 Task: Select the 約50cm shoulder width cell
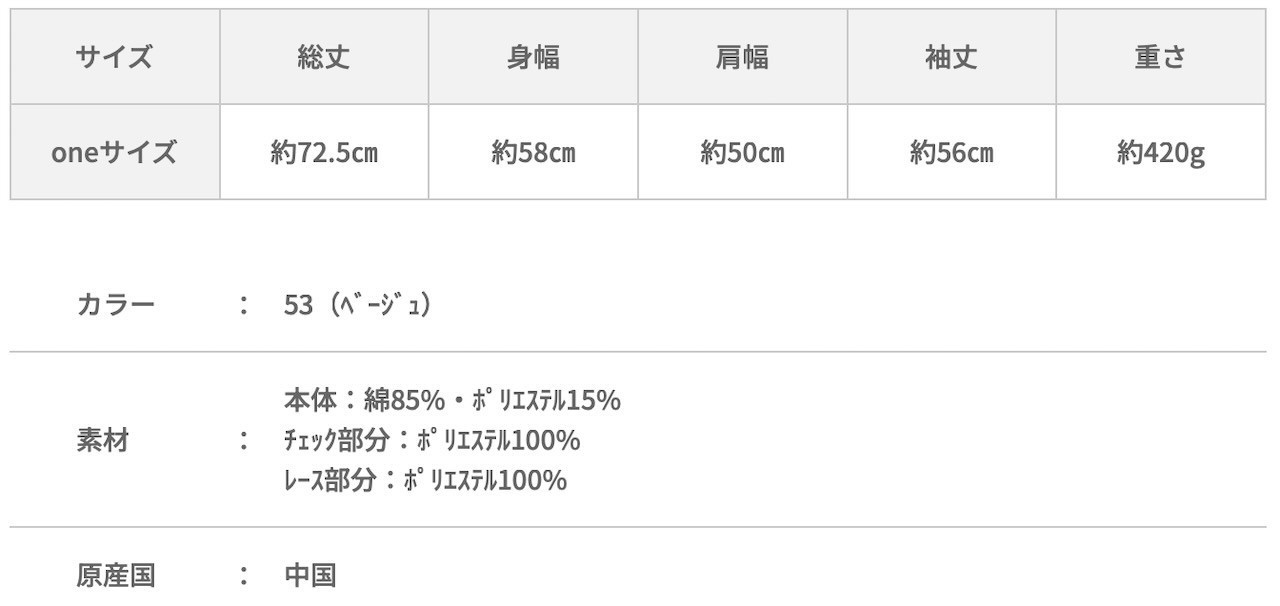tap(742, 153)
